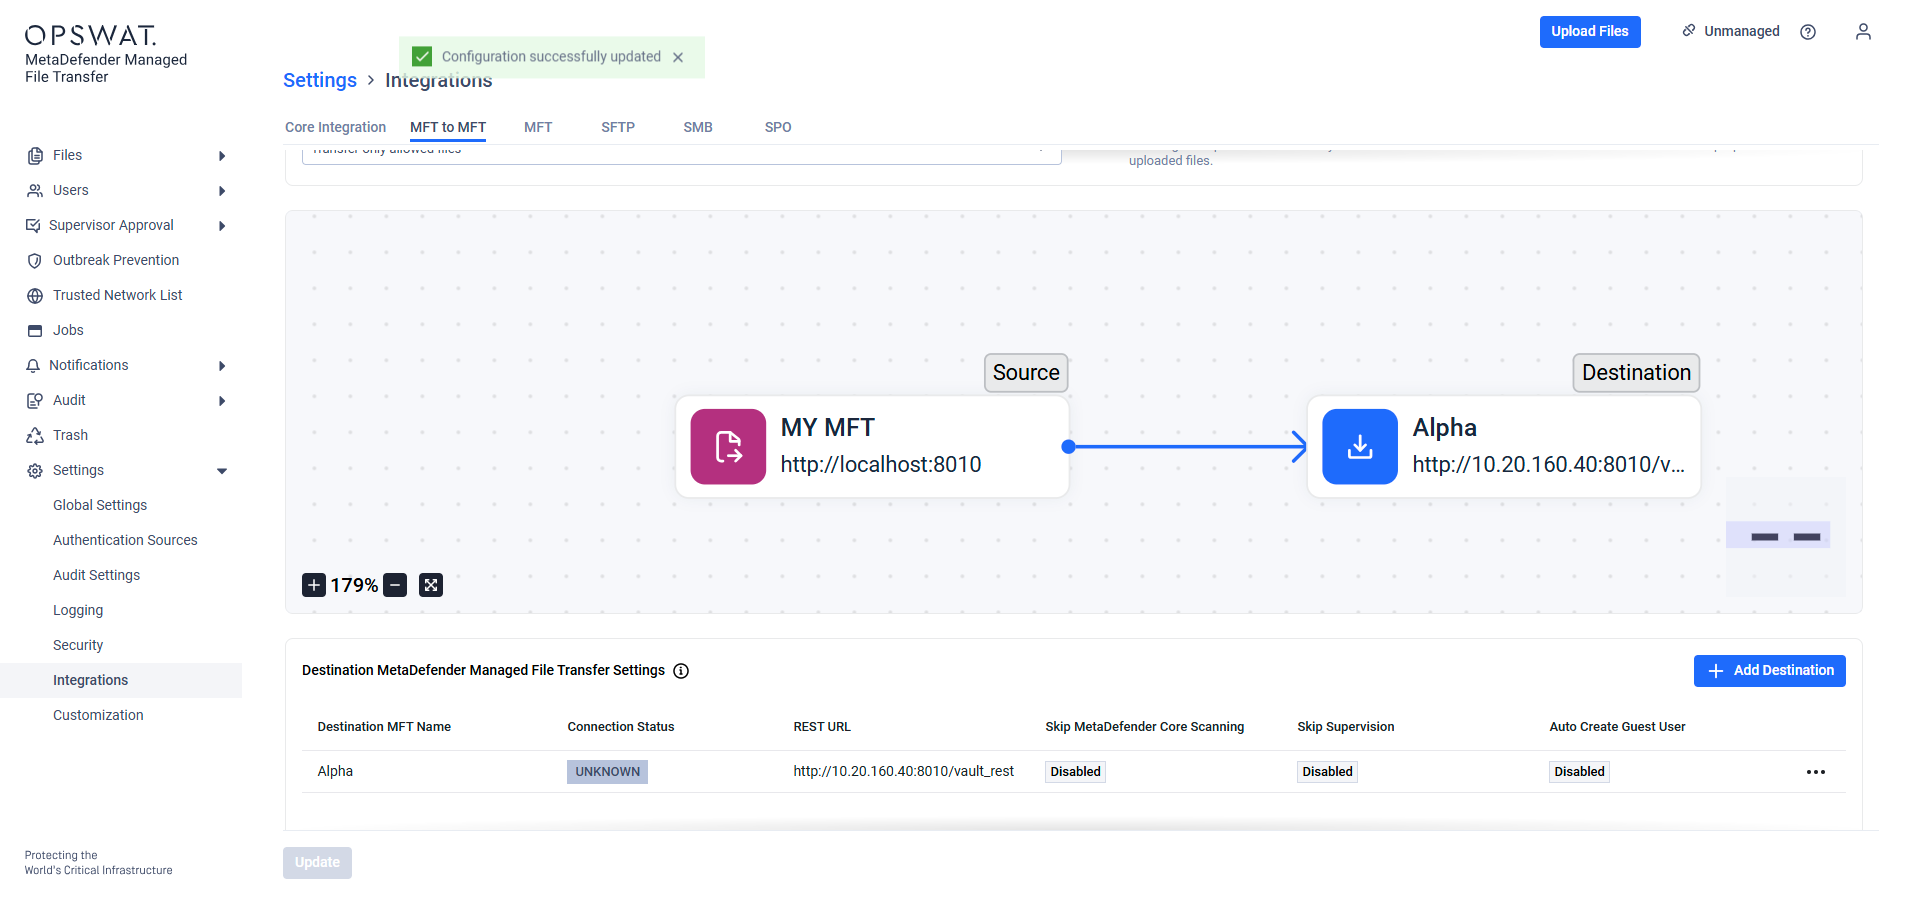Open the user profile icon
1920x911 pixels.
point(1863,32)
